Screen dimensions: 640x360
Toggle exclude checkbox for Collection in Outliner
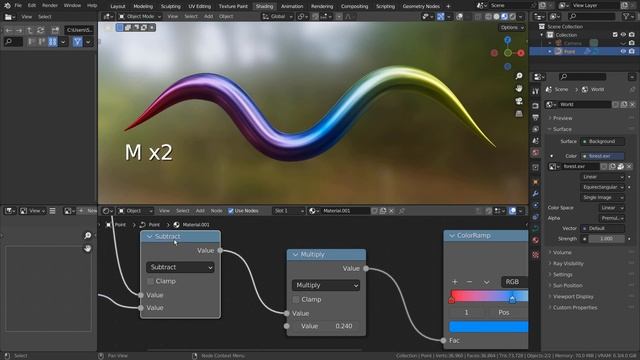click(615, 35)
